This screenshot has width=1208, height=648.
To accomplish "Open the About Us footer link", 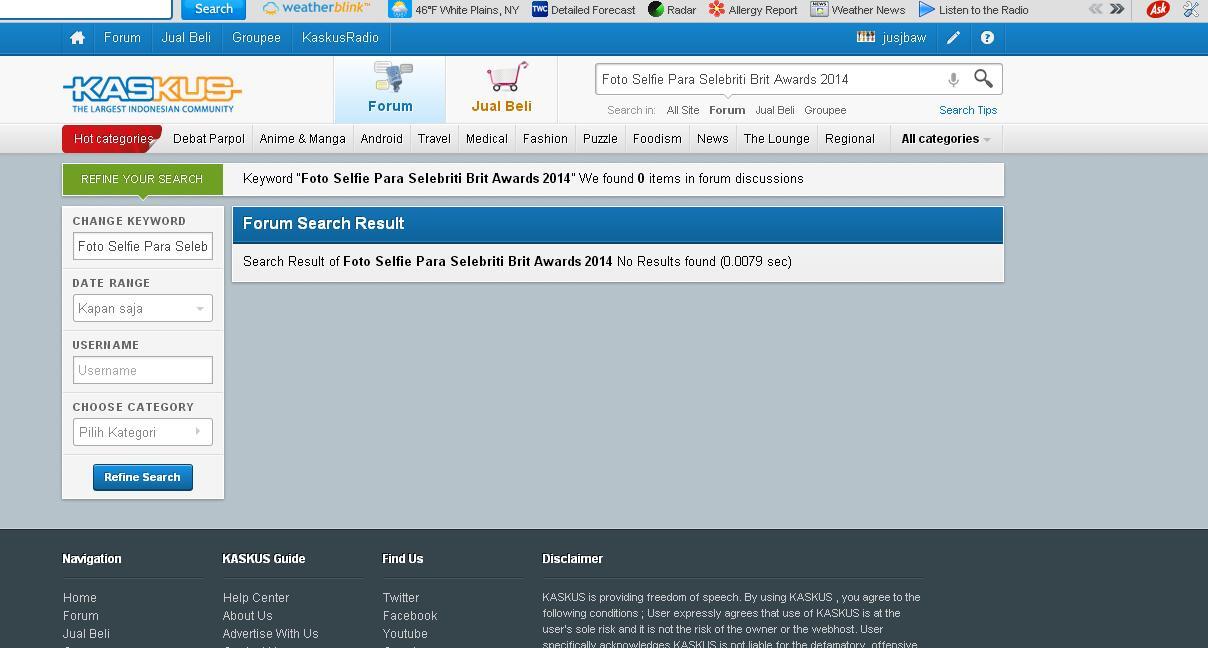I will [x=247, y=616].
